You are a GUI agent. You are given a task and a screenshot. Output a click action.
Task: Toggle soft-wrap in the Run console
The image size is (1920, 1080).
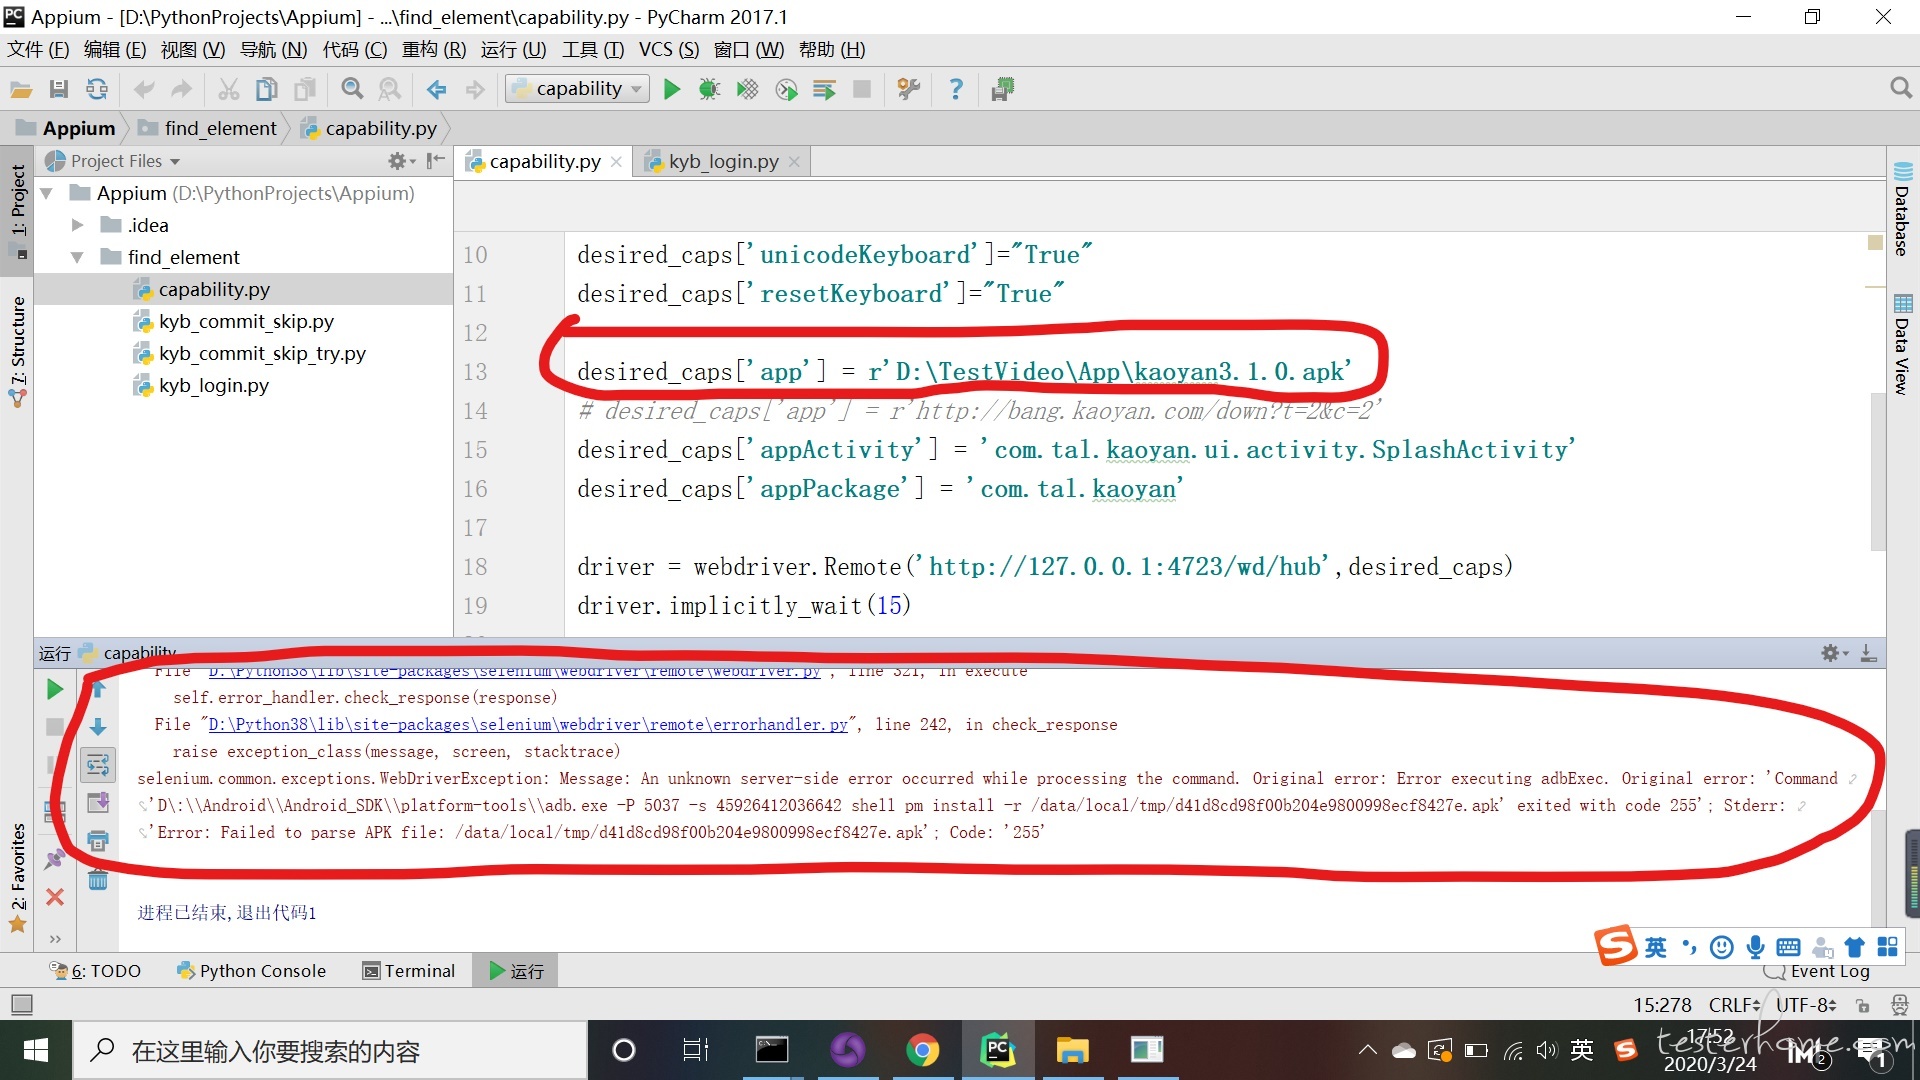tap(98, 765)
